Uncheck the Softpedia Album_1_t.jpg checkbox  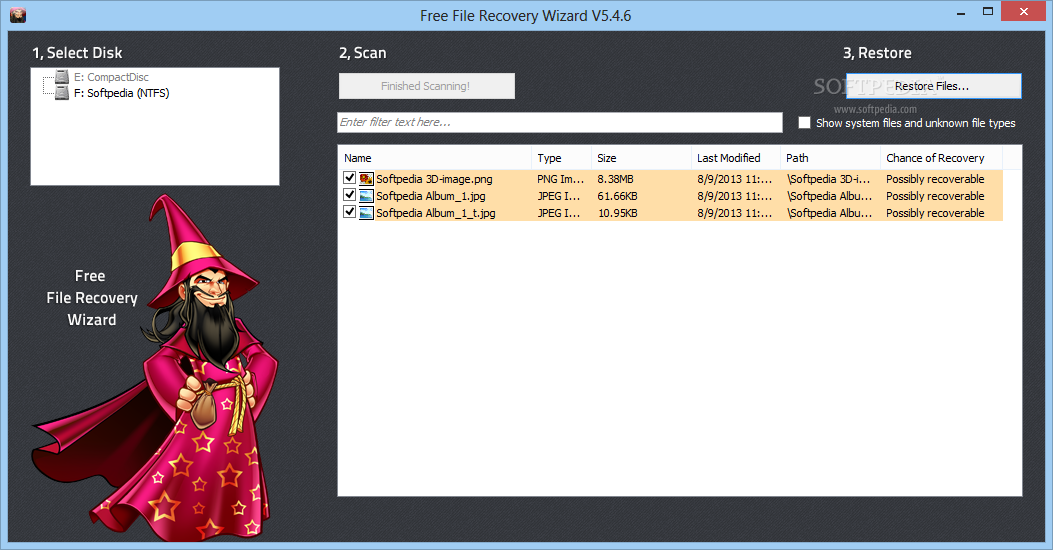coord(349,212)
